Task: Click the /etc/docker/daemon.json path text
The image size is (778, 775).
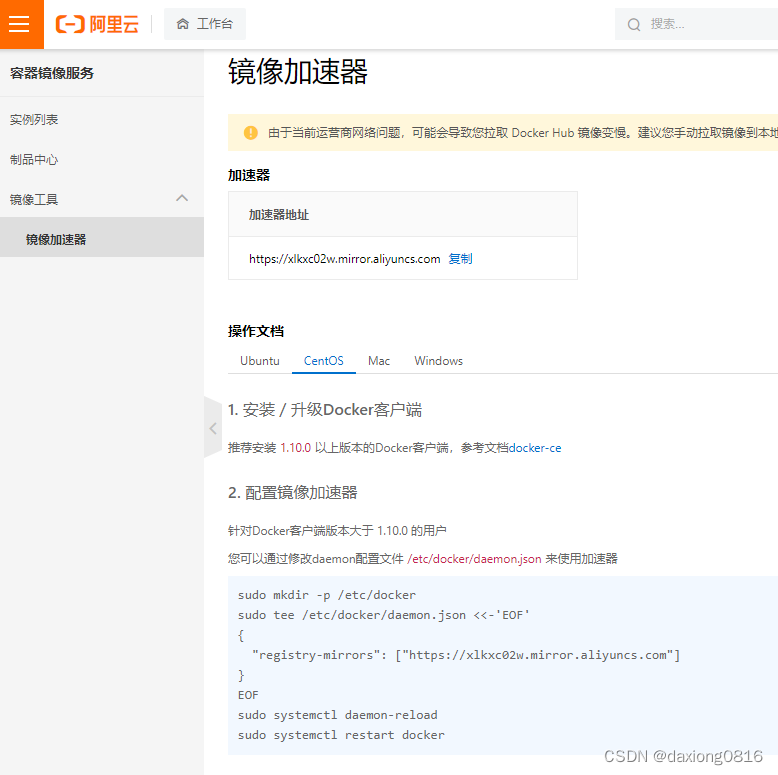Action: click(x=474, y=559)
